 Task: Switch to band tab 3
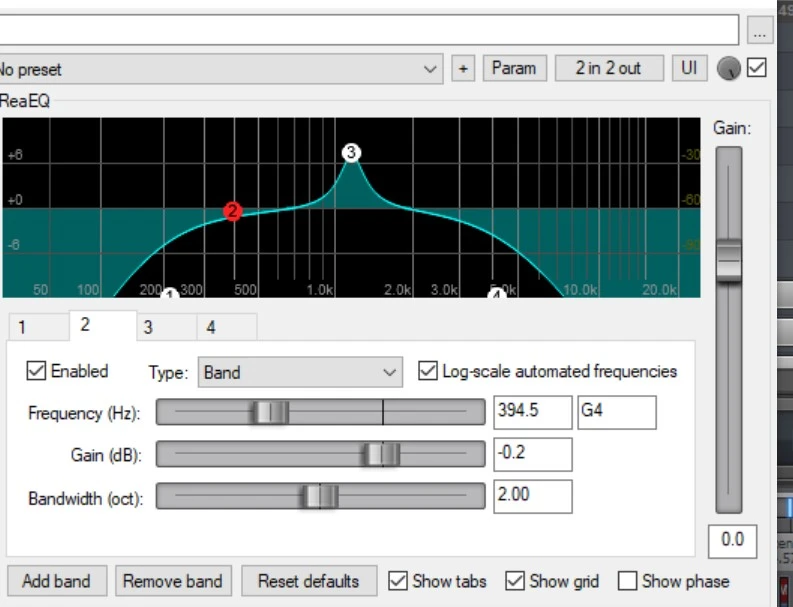point(147,327)
